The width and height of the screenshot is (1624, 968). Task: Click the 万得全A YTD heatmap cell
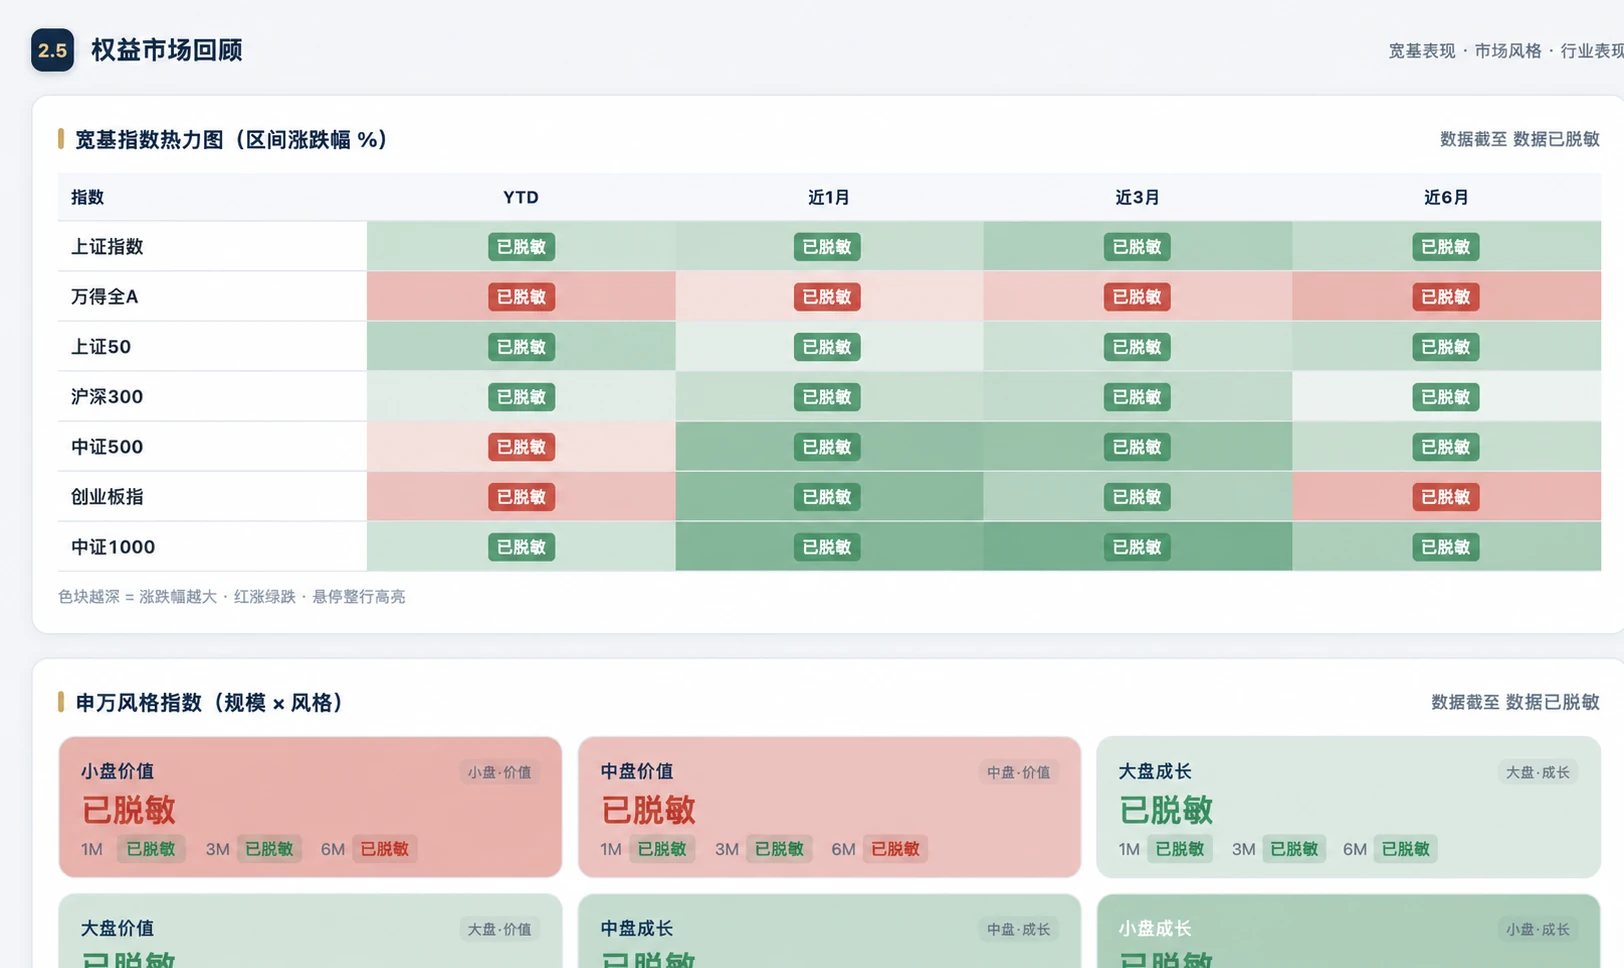[x=521, y=296]
